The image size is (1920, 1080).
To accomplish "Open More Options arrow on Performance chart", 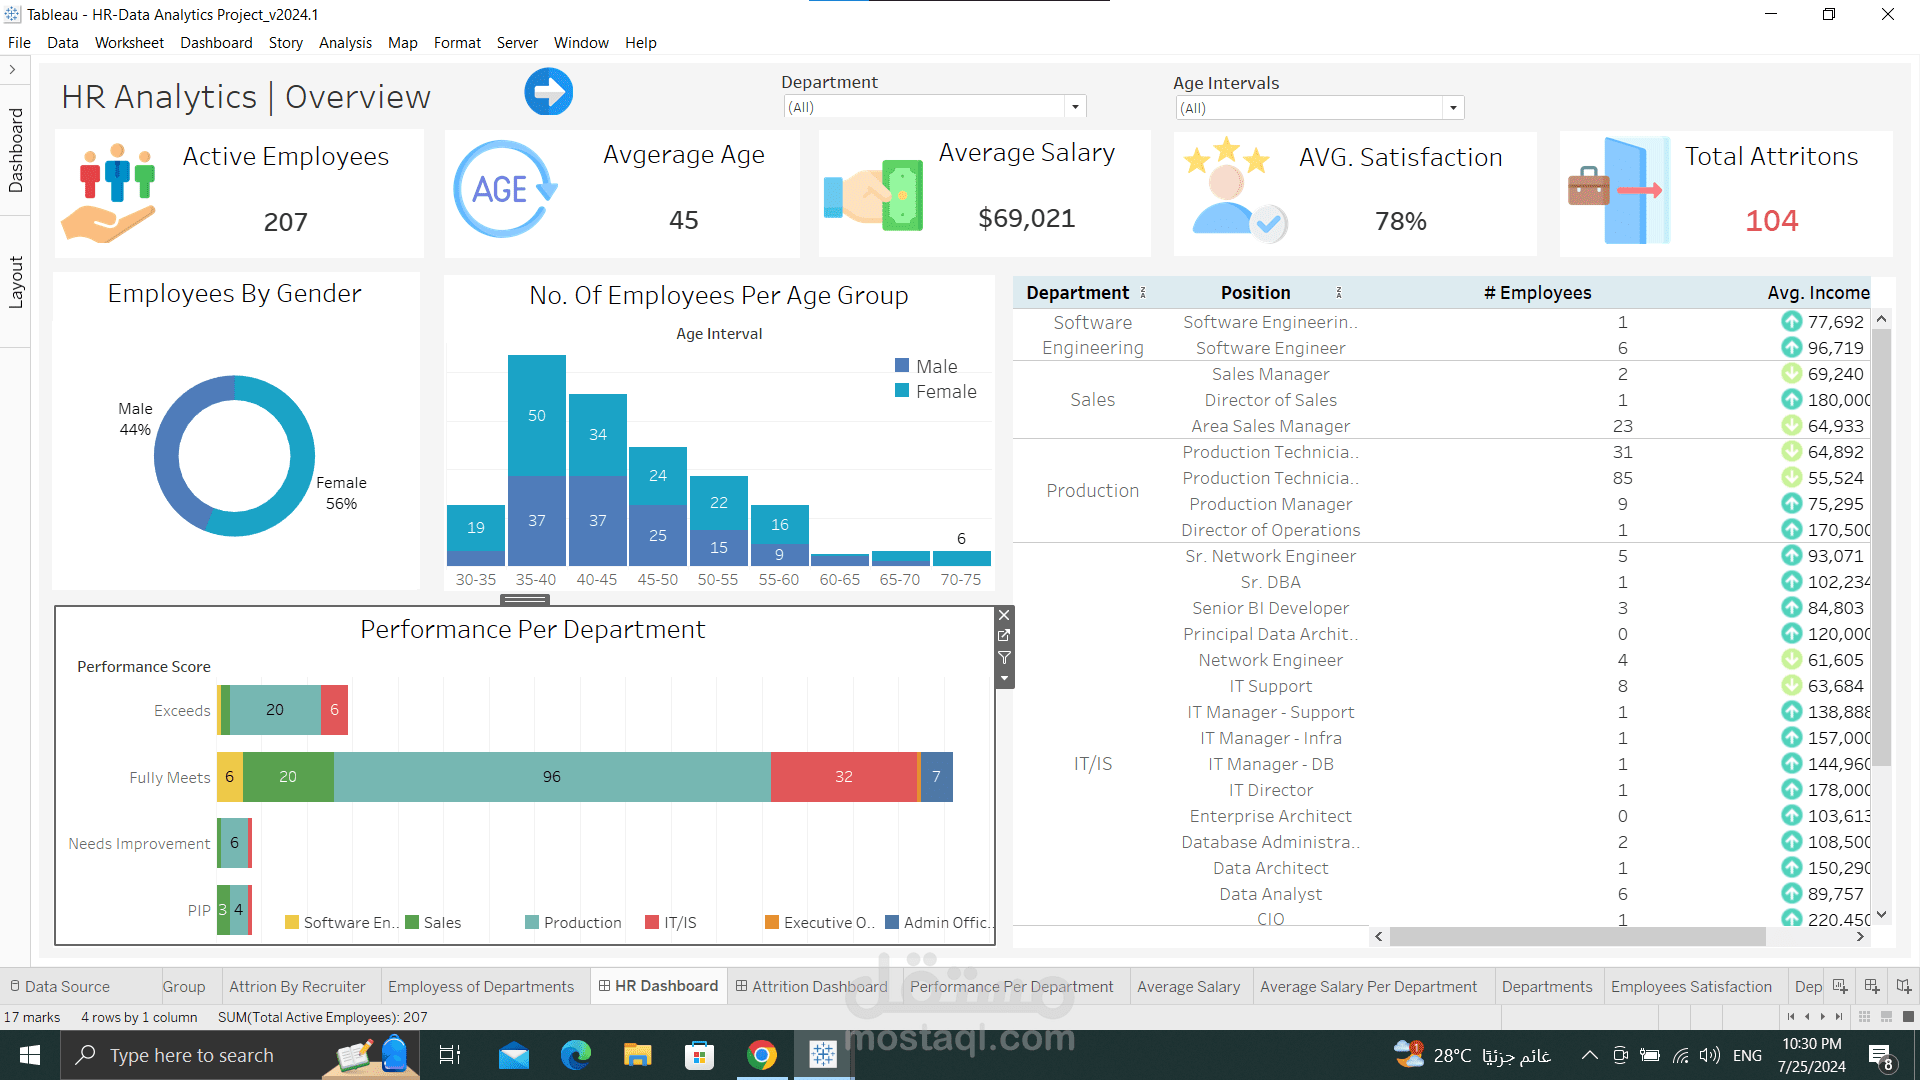I will pos(1004,678).
